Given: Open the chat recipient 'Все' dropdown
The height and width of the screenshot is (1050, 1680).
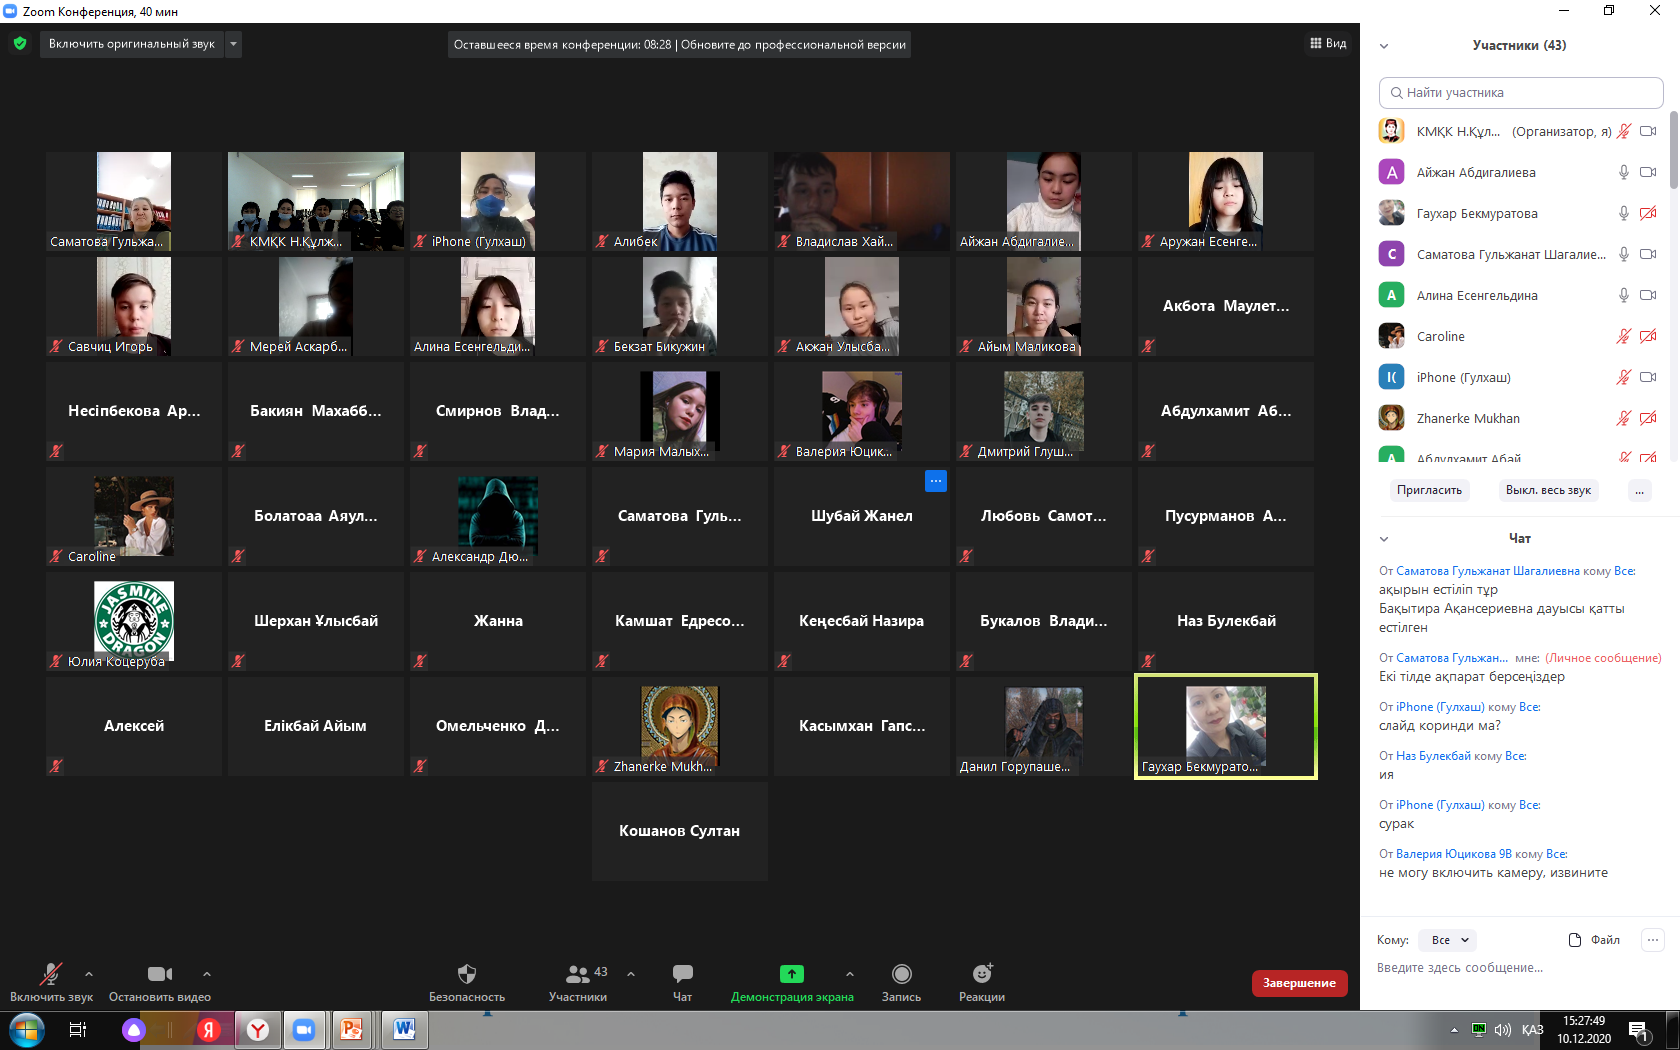Looking at the screenshot, I should point(1449,940).
